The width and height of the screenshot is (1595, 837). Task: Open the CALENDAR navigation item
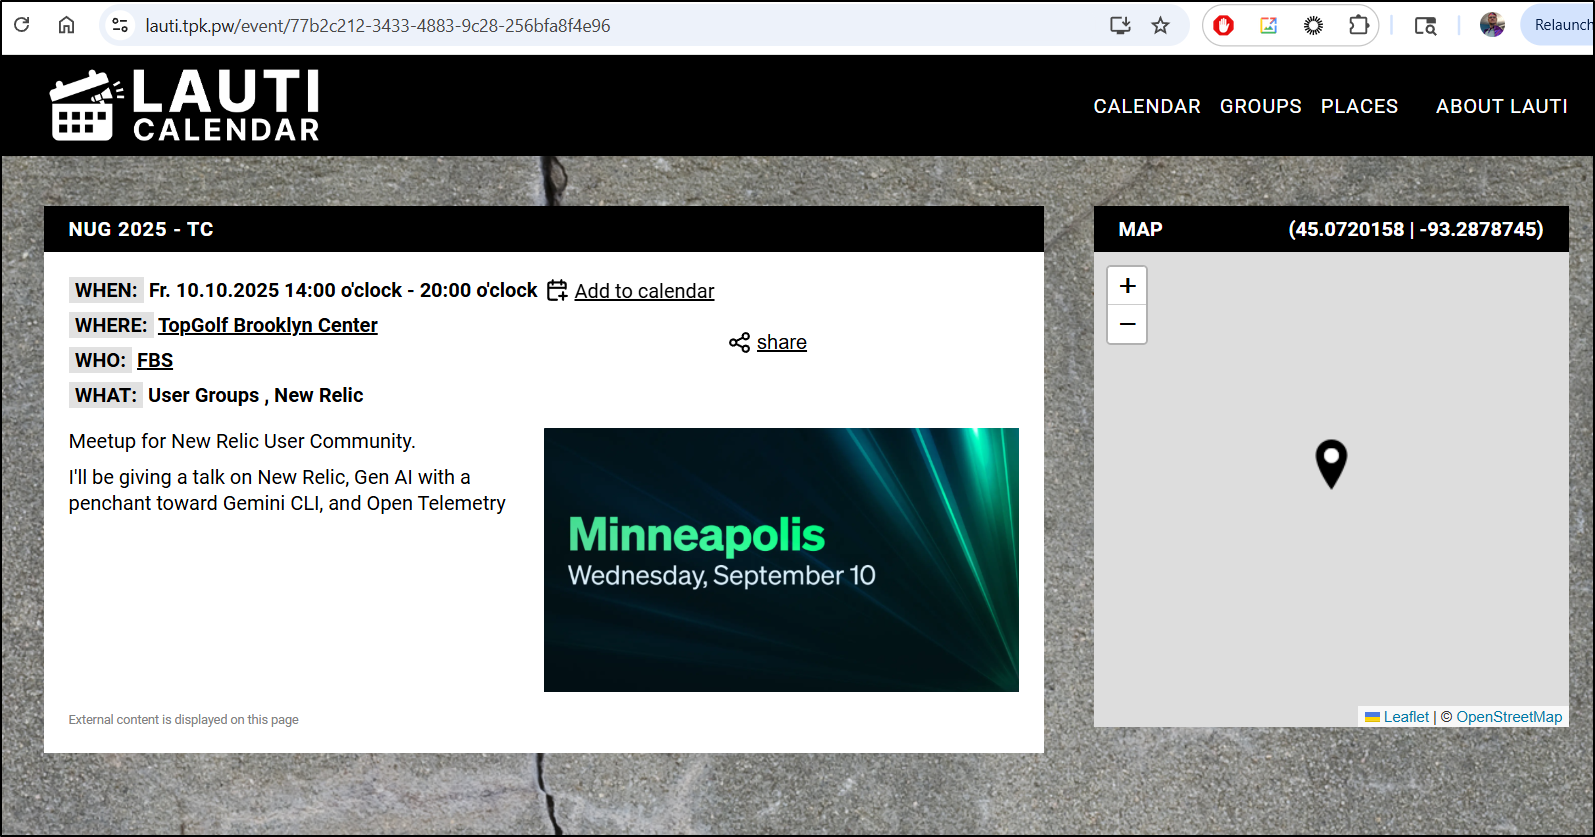[1147, 106]
